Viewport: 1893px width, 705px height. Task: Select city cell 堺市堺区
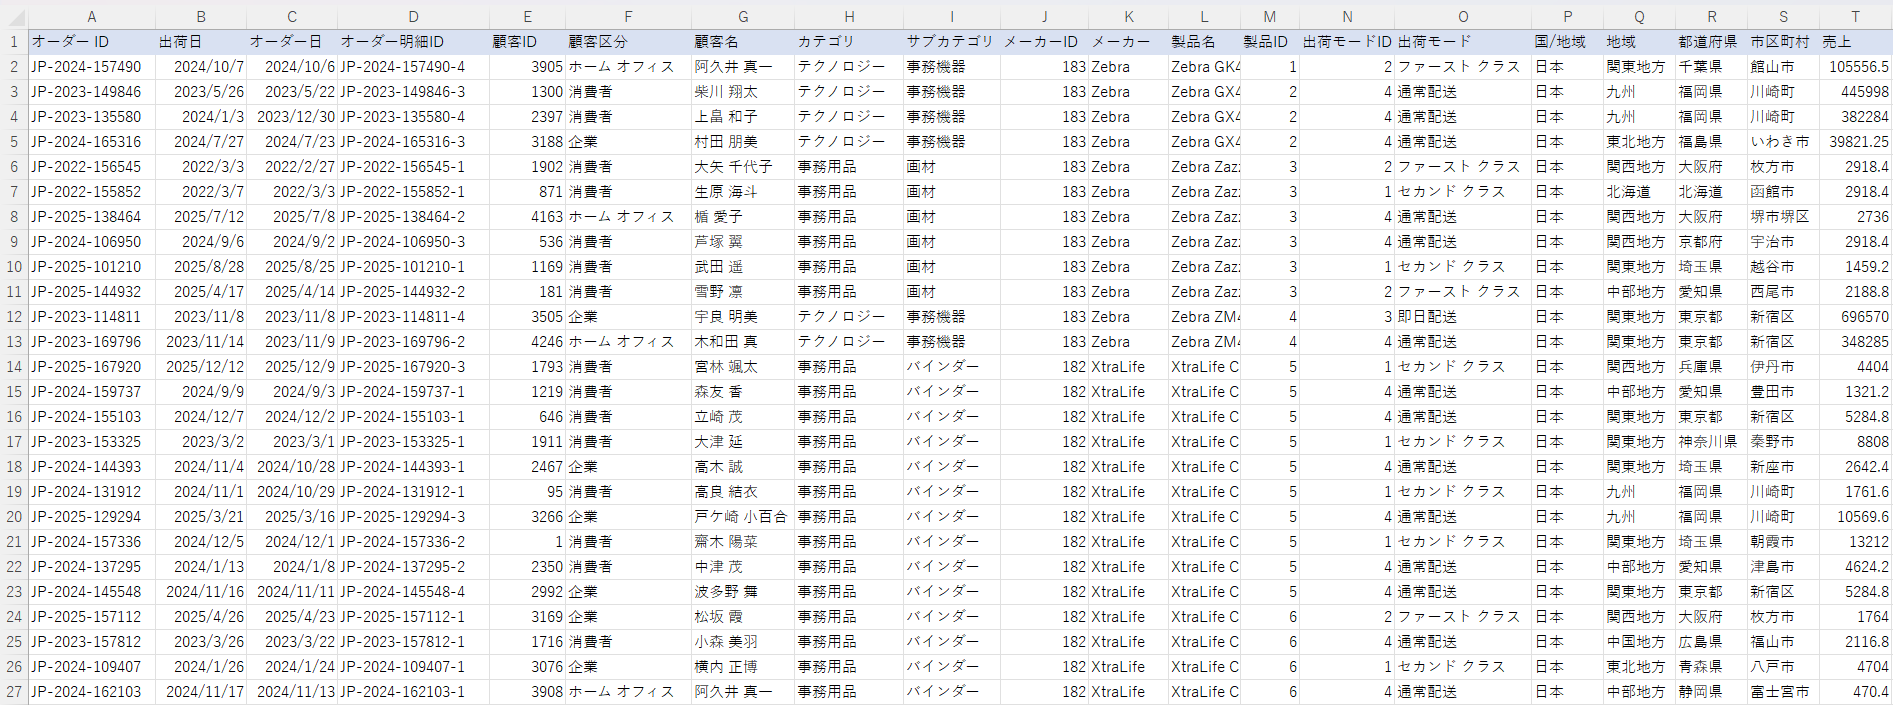1783,216
